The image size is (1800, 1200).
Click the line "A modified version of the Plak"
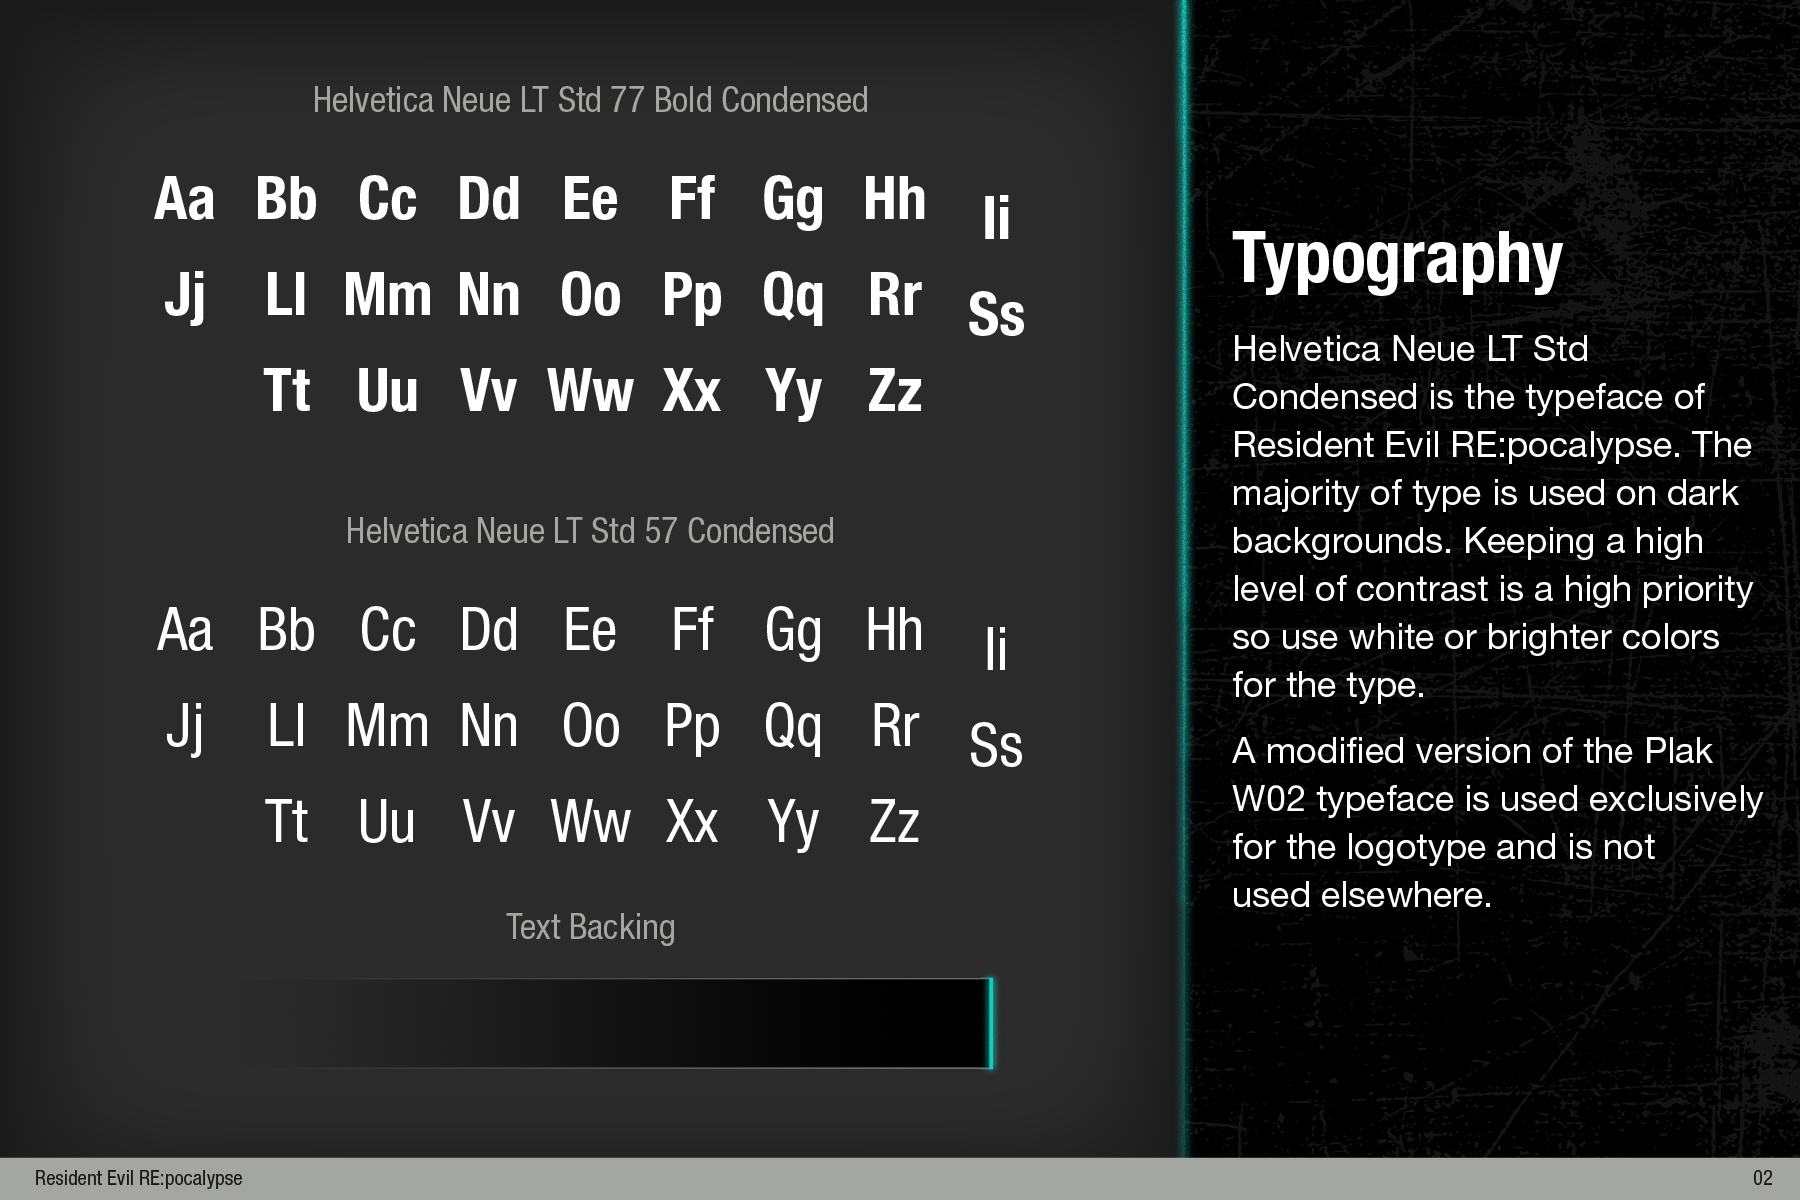tap(1472, 751)
